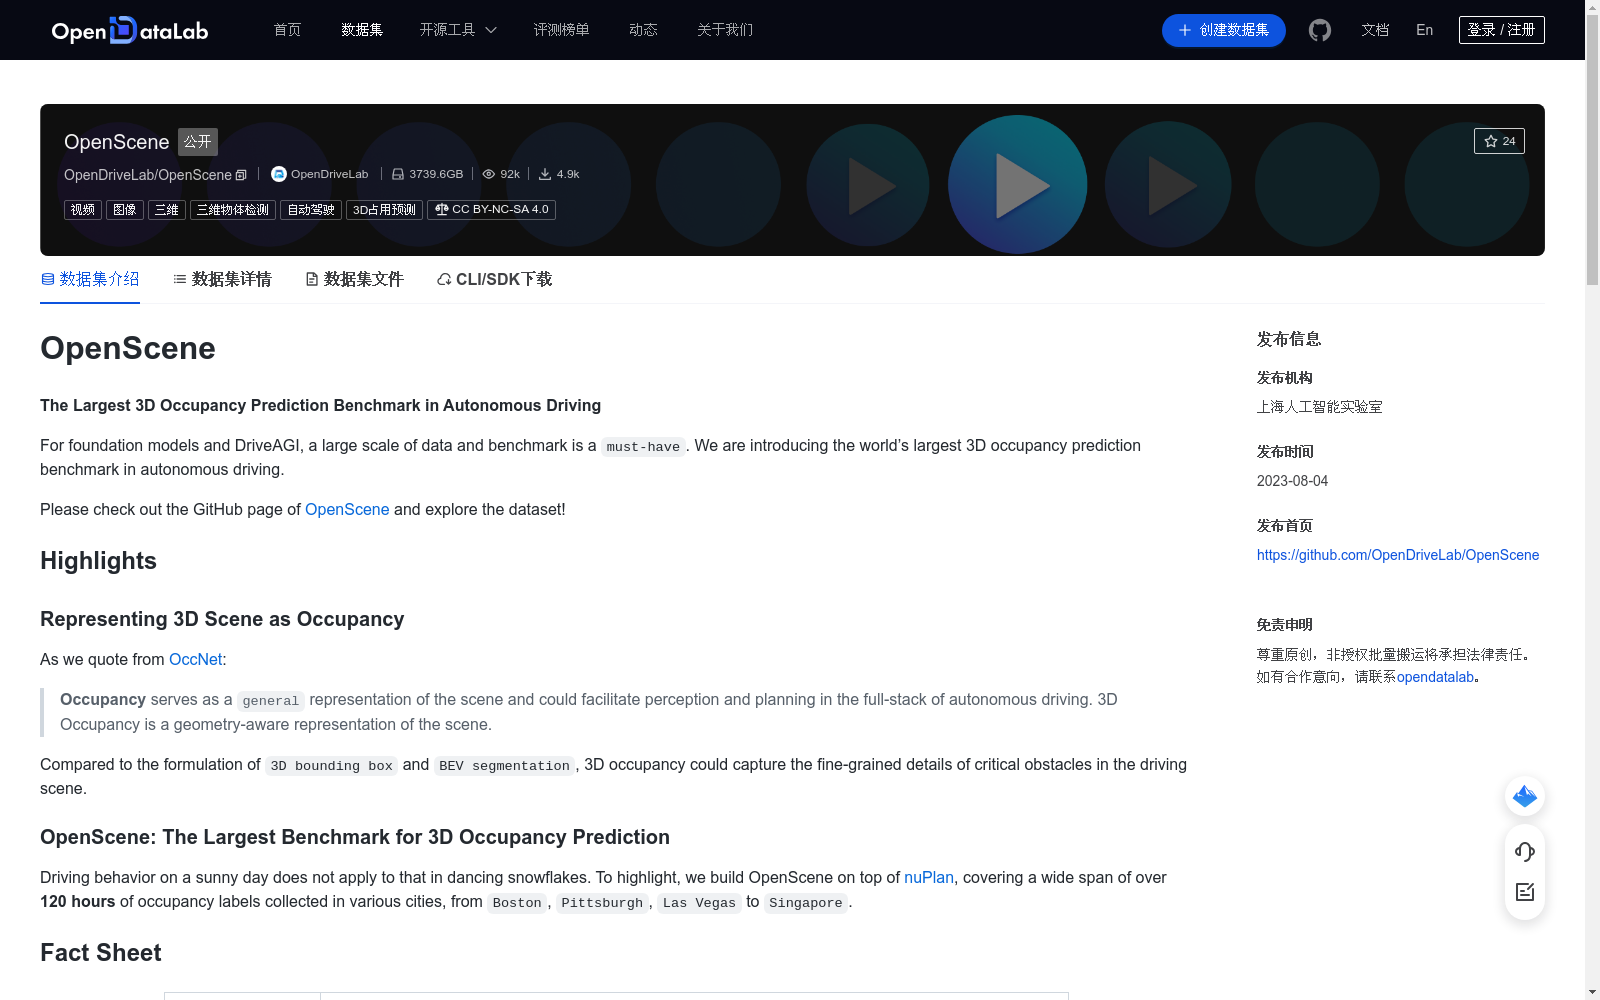Click the 4.9k downloads icon
Viewport: 1600px width, 1000px height.
[545, 174]
